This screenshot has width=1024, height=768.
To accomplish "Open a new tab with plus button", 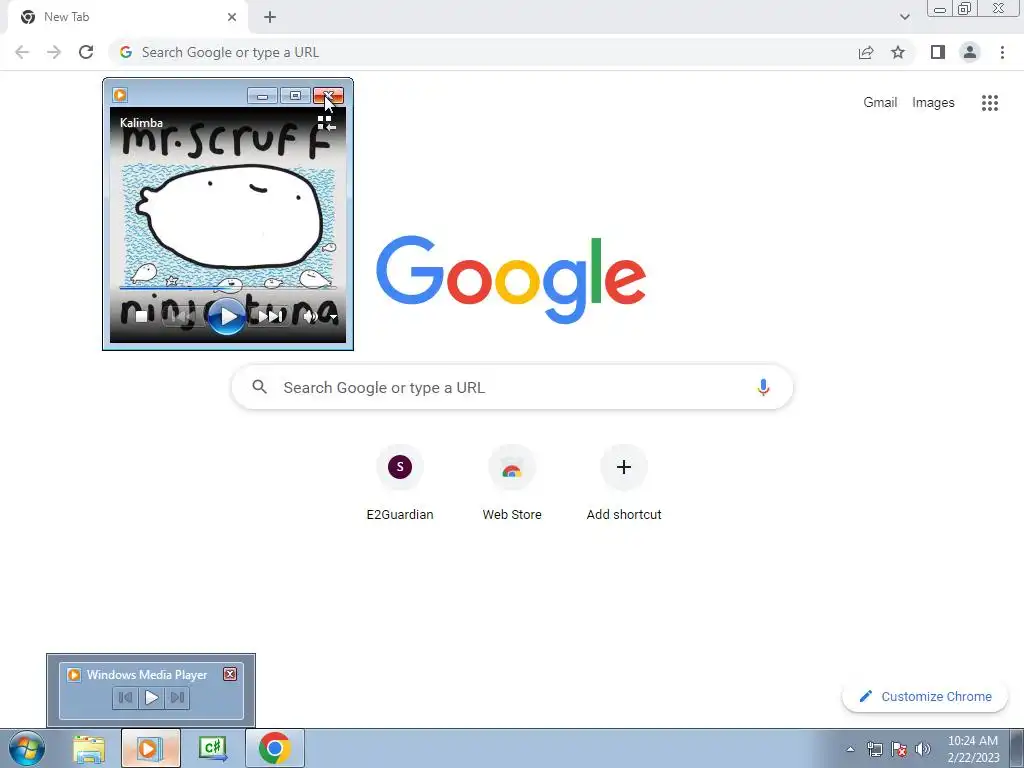I will coord(270,18).
